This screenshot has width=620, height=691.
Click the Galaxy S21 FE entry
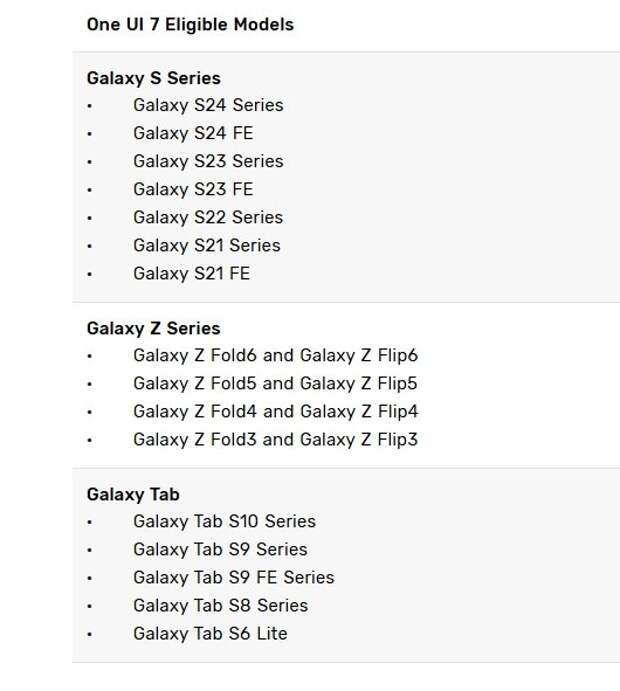point(192,274)
